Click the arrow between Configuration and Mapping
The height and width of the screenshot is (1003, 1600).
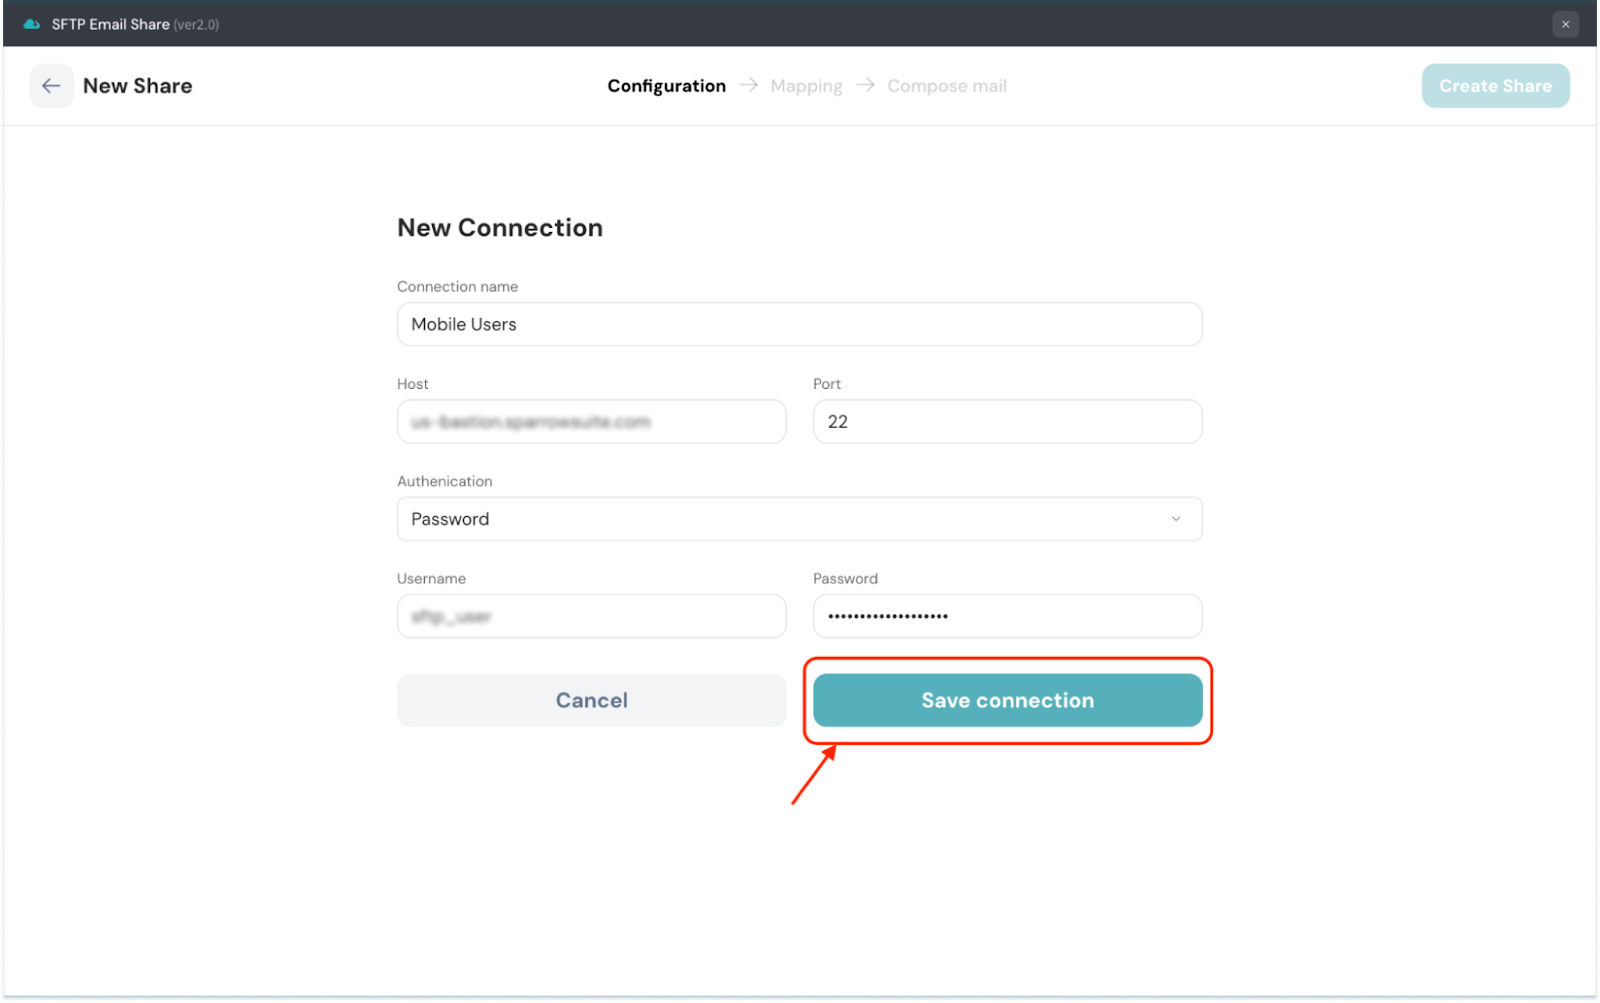click(x=748, y=86)
